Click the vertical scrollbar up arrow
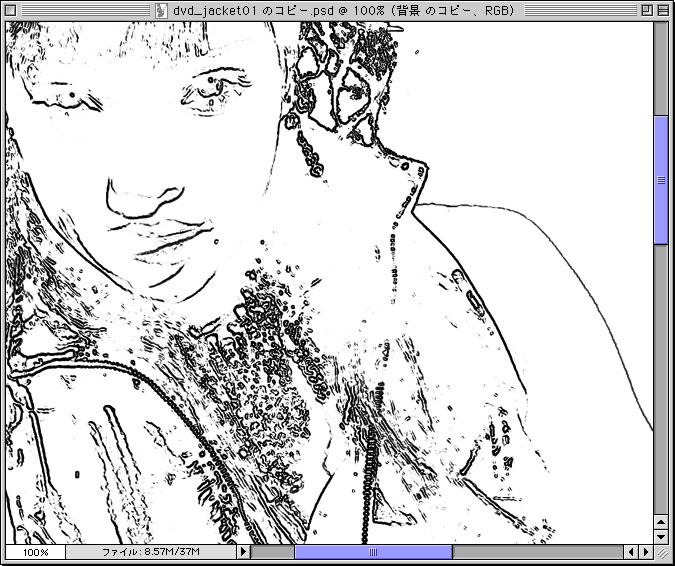The image size is (675, 566). click(660, 523)
